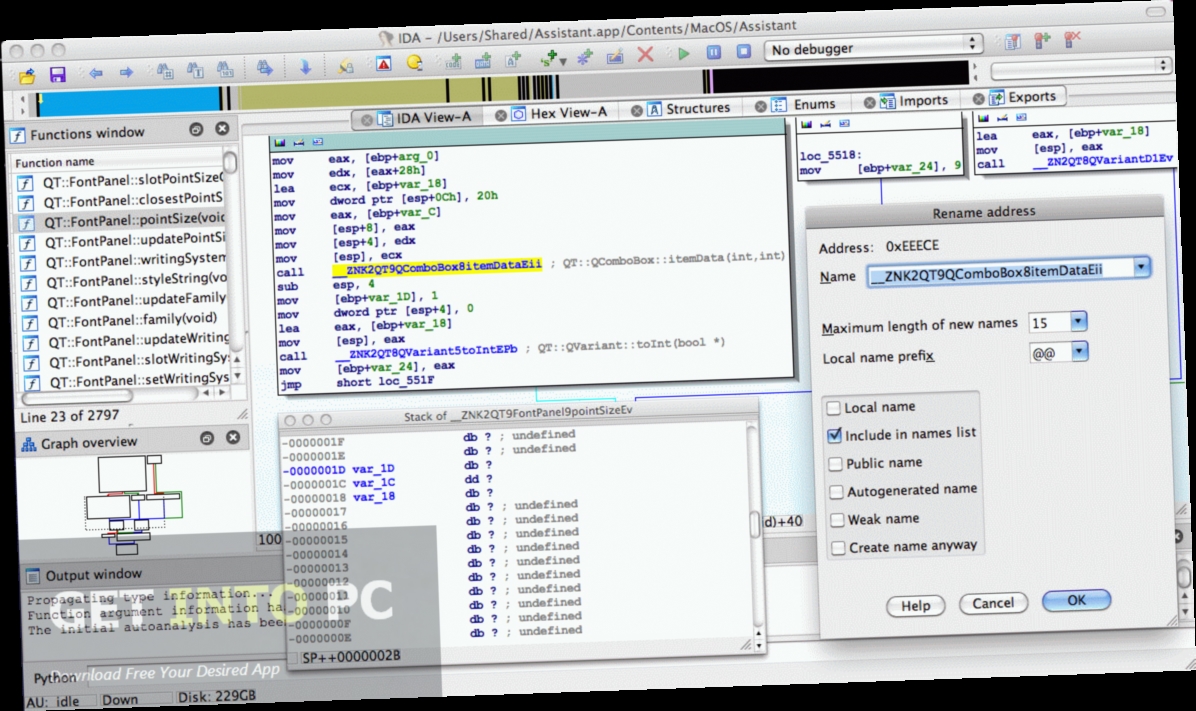
Task: Click the Help button in Rename address
Action: [x=915, y=605]
